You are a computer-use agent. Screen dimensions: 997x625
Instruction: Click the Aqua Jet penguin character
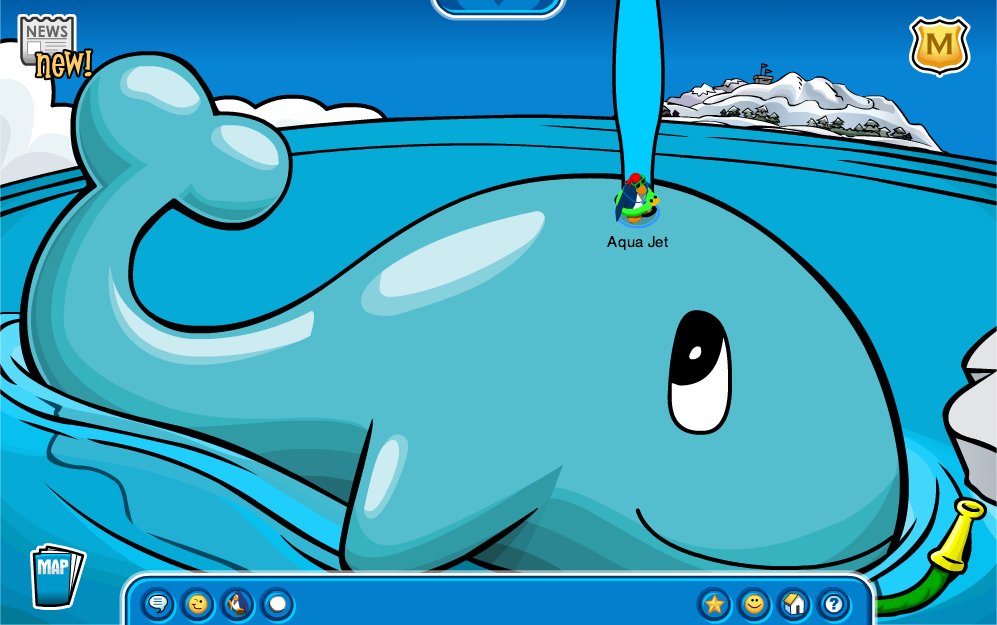click(x=636, y=199)
